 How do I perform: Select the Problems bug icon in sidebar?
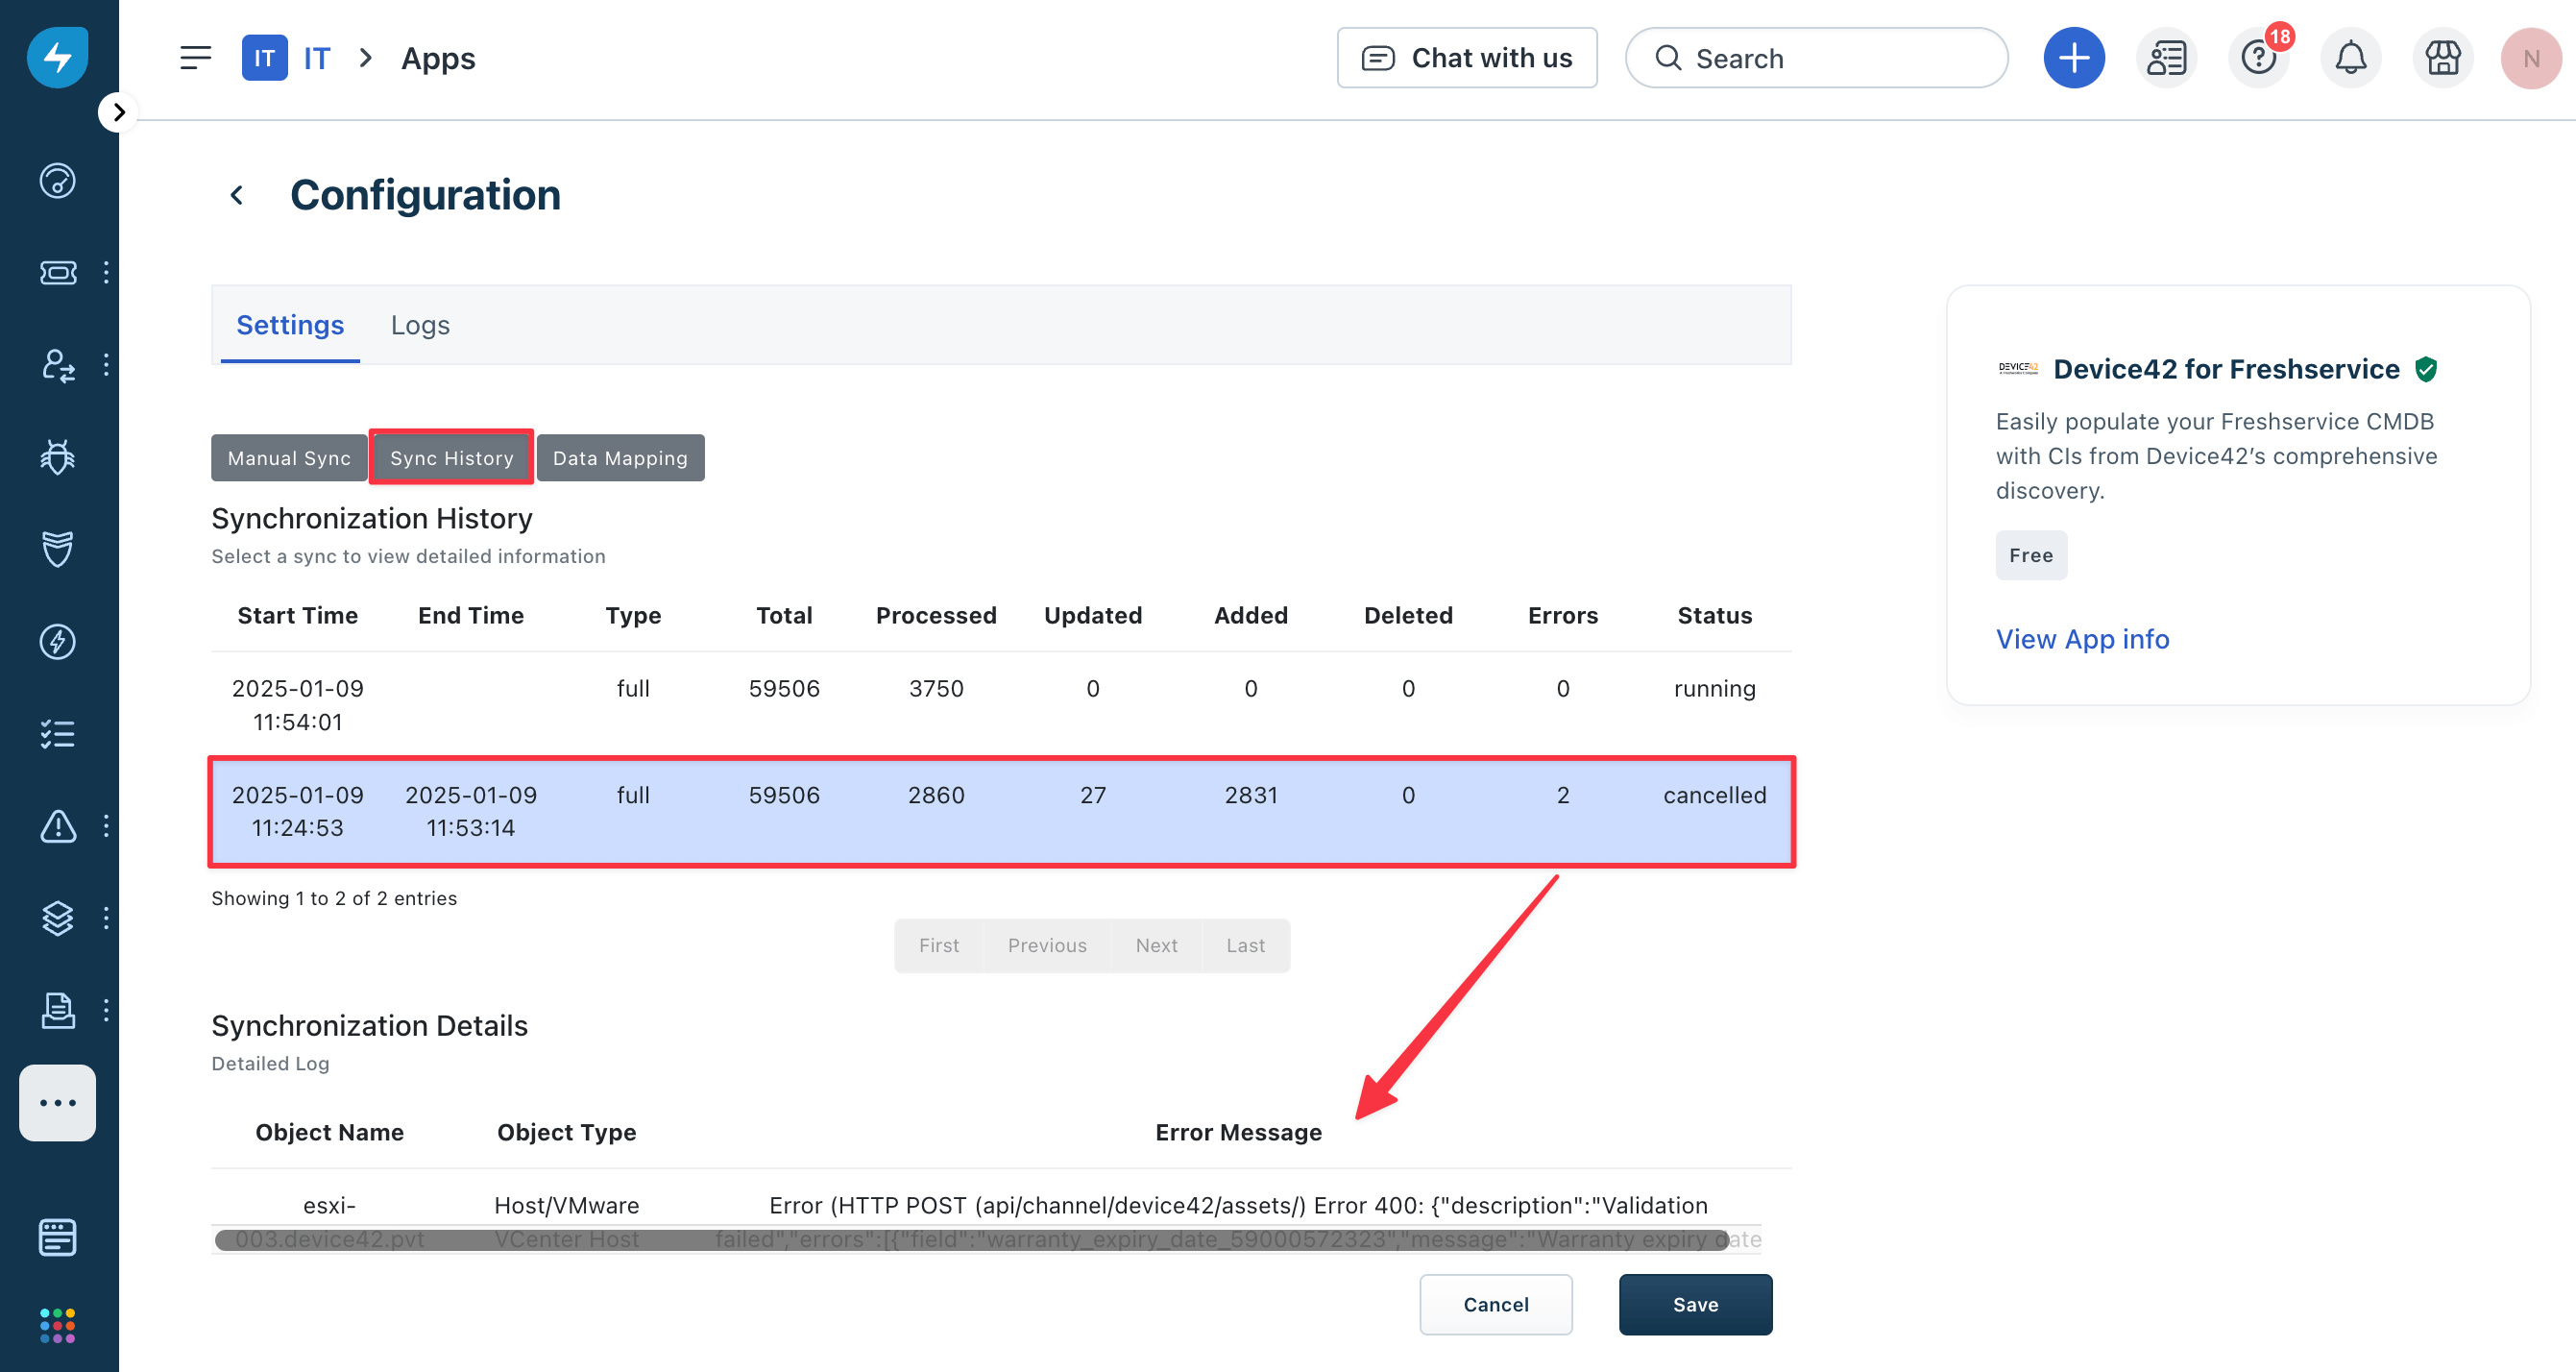tap(57, 456)
